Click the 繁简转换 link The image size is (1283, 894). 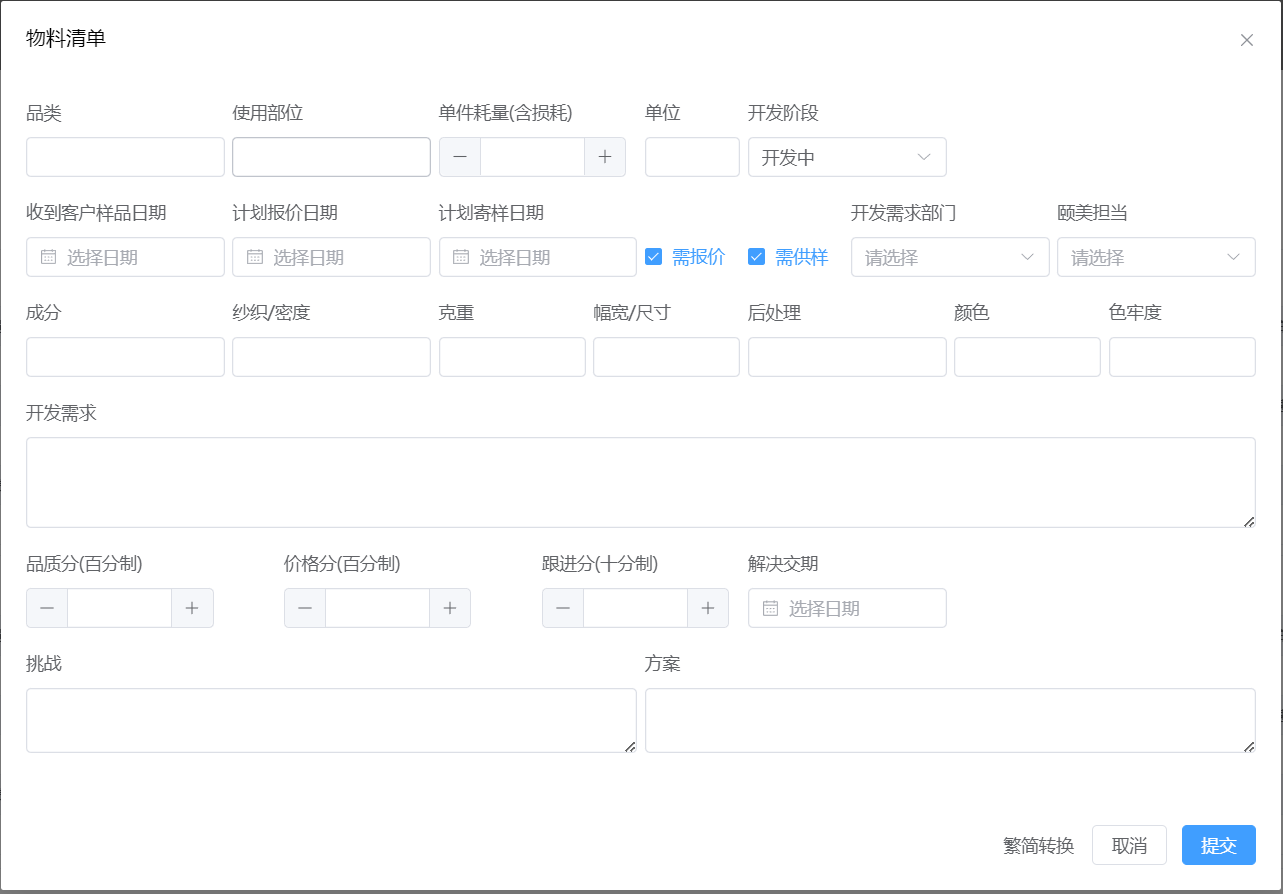pyautogui.click(x=1038, y=846)
